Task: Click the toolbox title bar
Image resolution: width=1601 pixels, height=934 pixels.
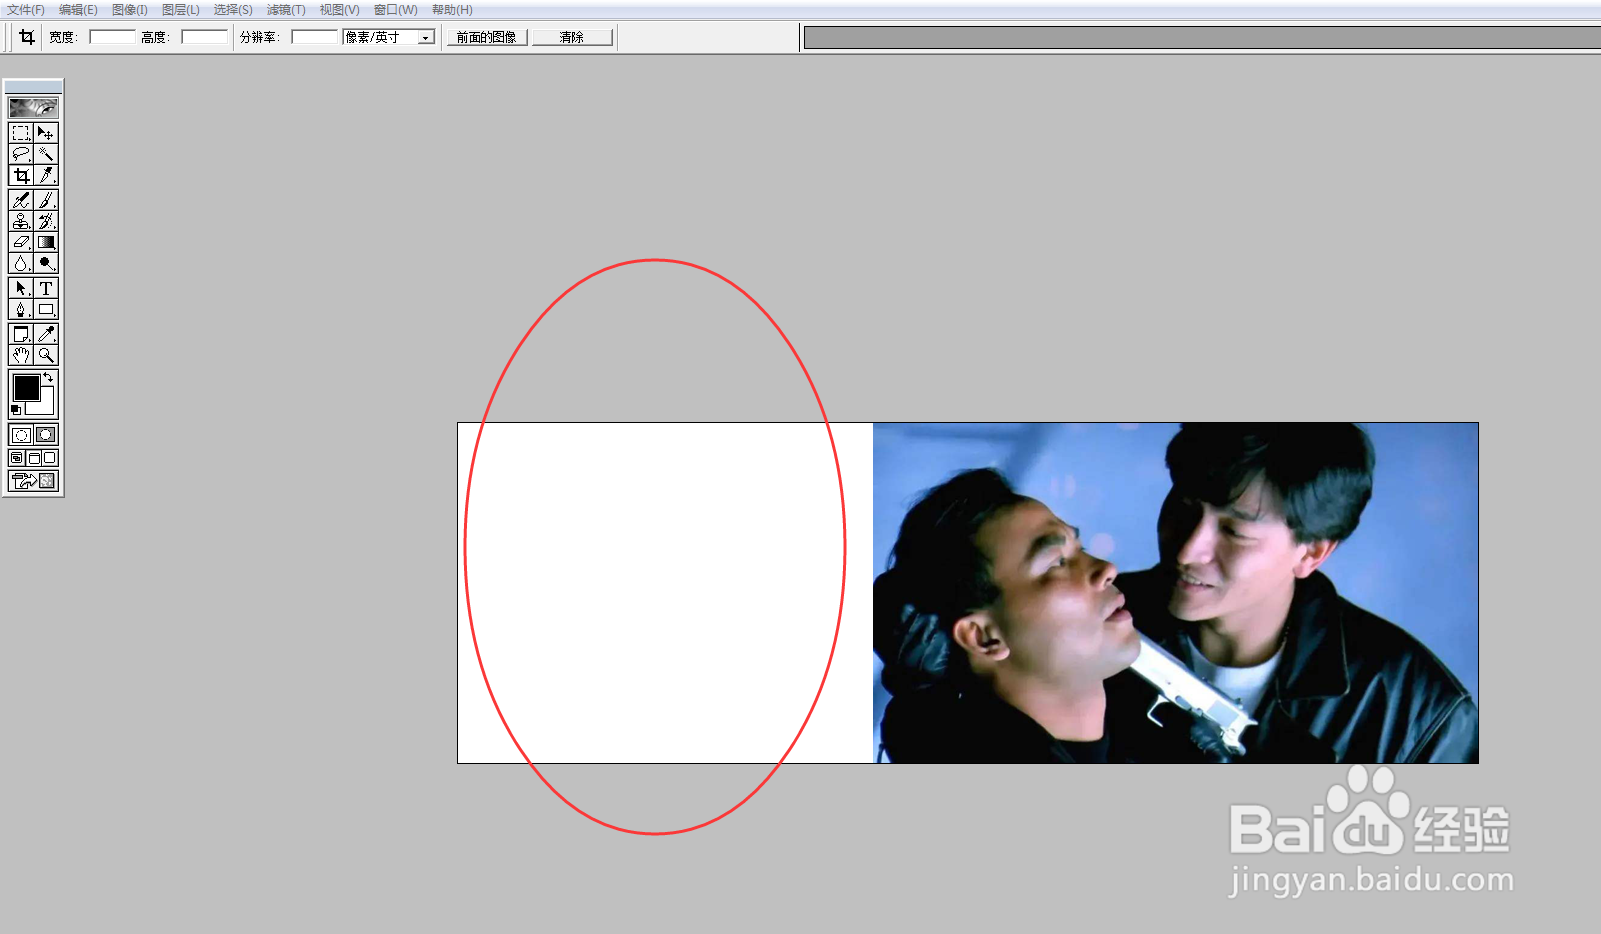Action: click(x=33, y=87)
